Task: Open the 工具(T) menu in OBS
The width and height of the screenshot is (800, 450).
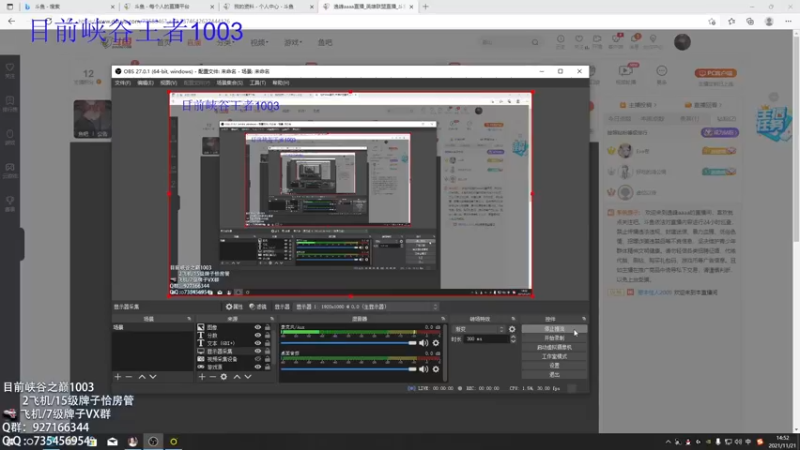Action: point(258,83)
